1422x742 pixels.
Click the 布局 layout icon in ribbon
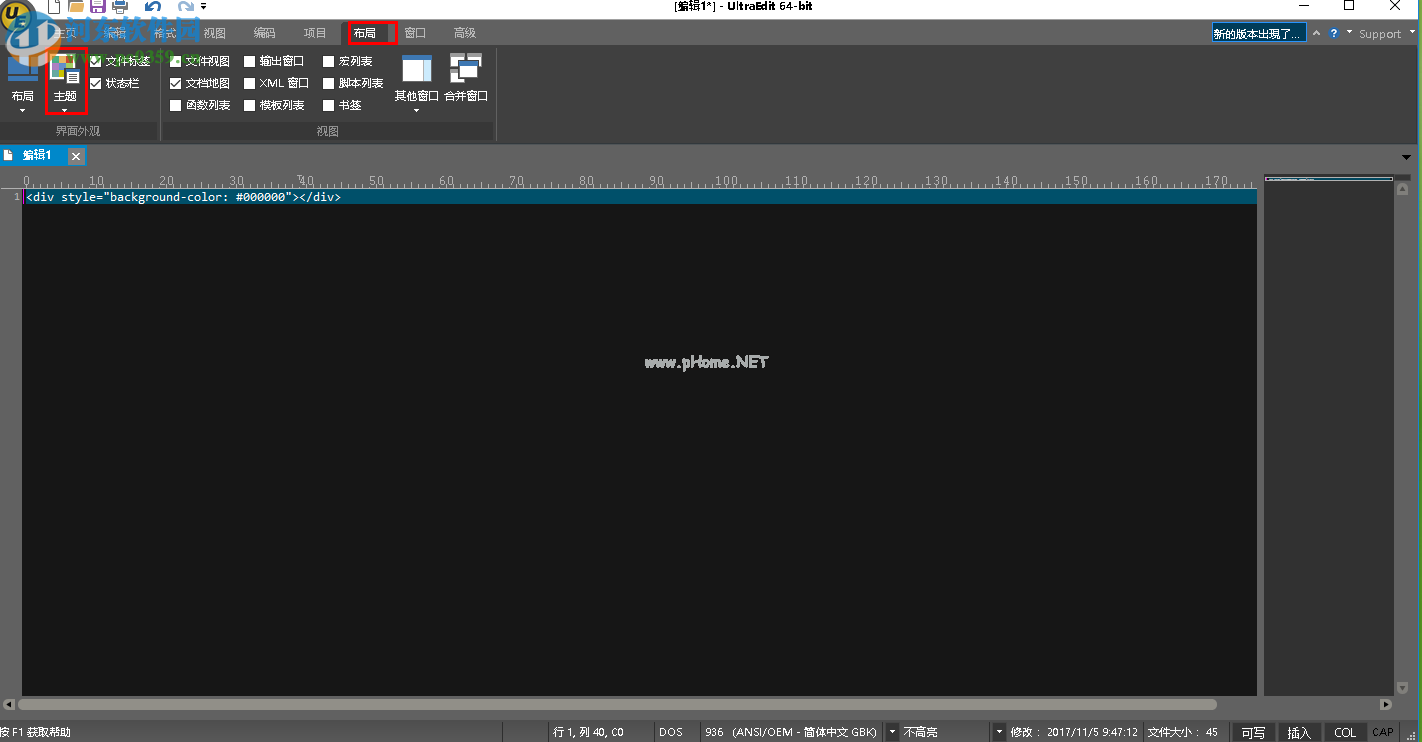click(x=22, y=69)
